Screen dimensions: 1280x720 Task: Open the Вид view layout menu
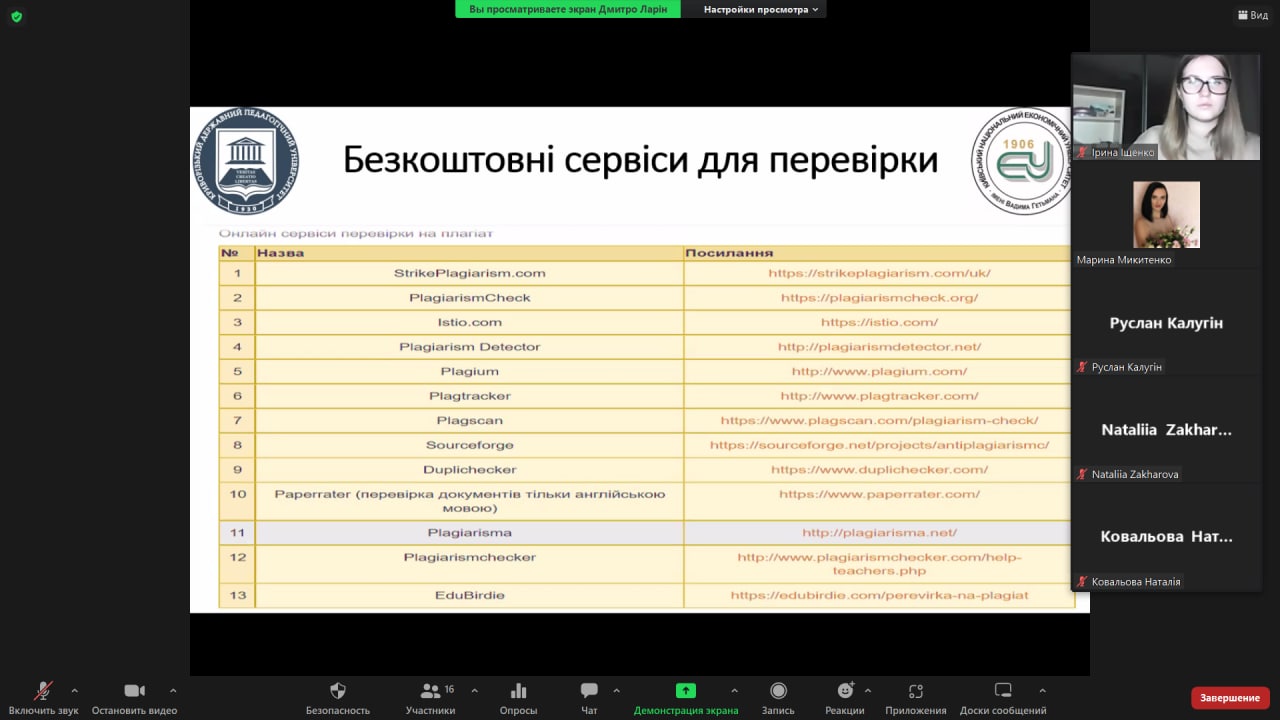(x=1253, y=15)
